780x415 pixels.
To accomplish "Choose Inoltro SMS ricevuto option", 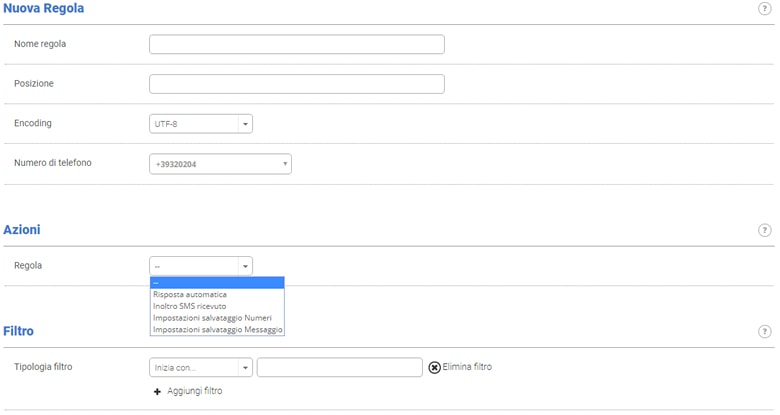I will click(x=217, y=306).
